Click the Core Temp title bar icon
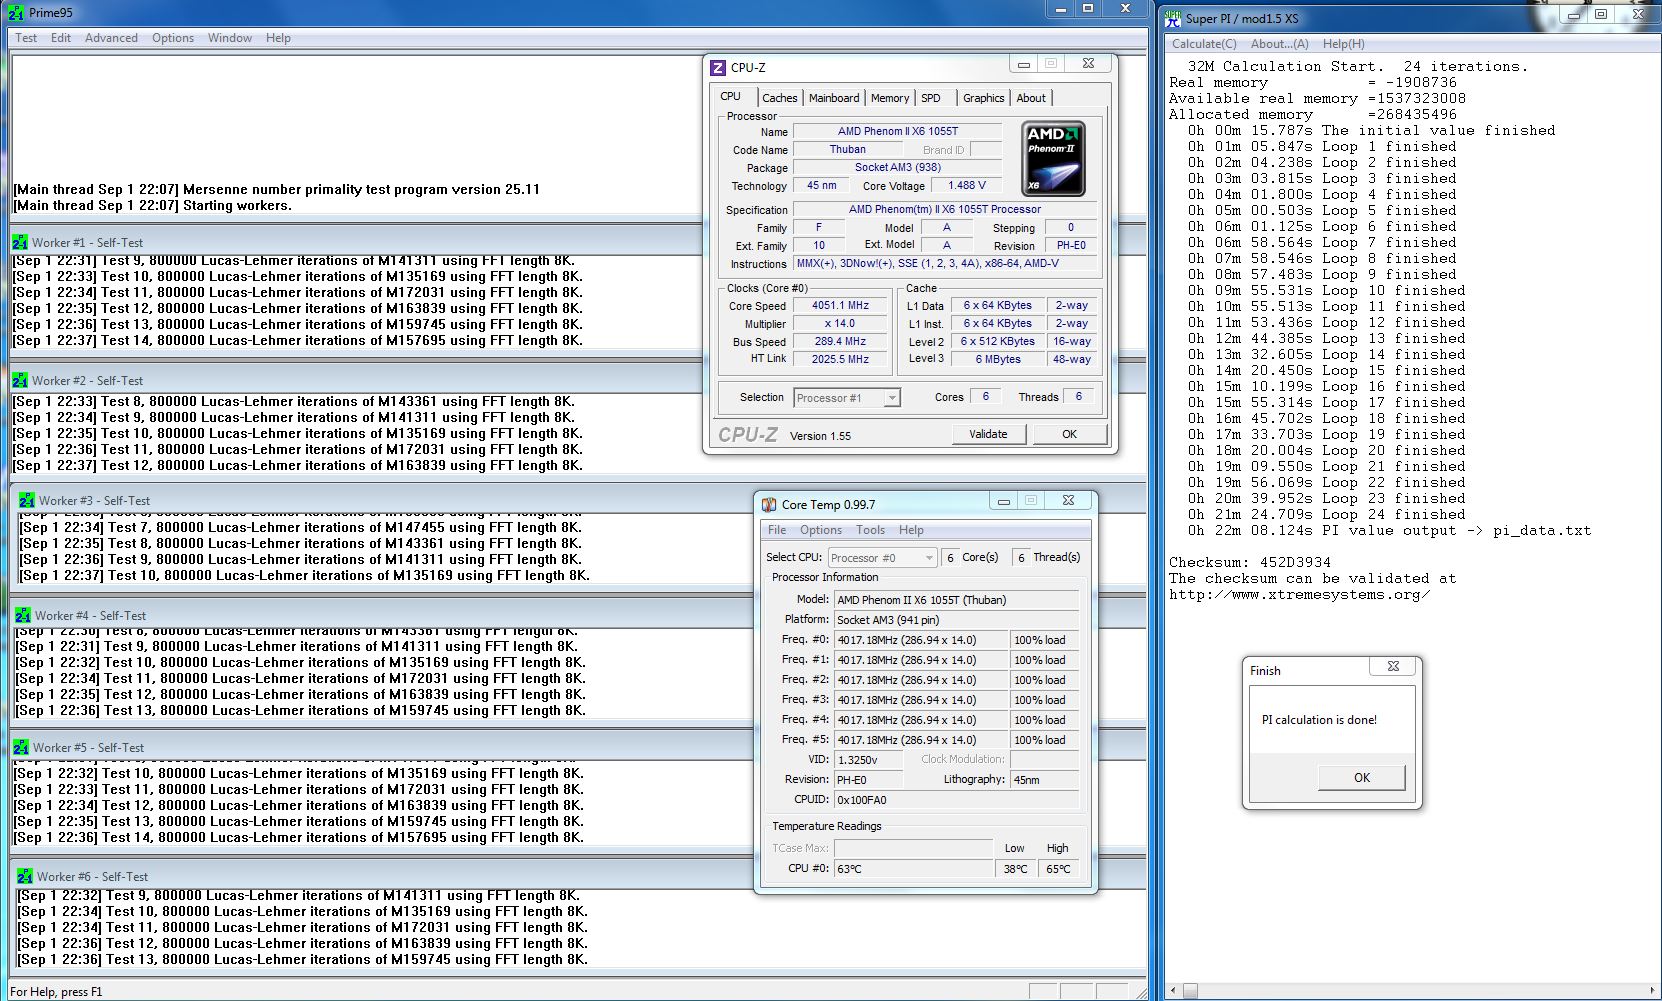Screen dimensions: 1662x1001 click(x=769, y=505)
